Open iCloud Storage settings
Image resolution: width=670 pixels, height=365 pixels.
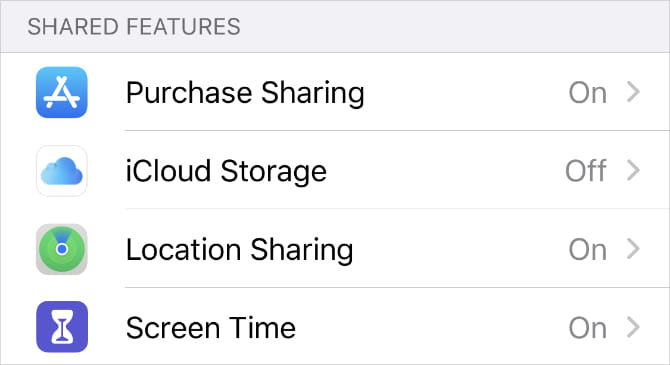tap(335, 170)
